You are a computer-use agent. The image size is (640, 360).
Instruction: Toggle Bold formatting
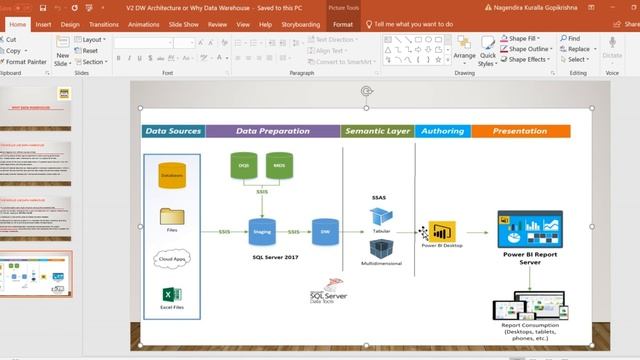pos(119,58)
